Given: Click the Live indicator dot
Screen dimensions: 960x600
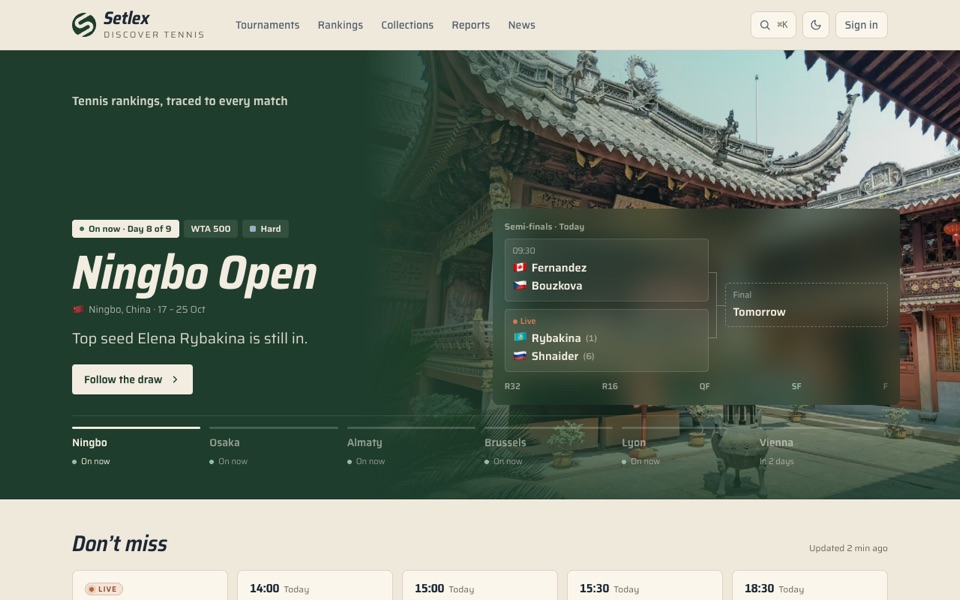Looking at the screenshot, I should pos(515,321).
